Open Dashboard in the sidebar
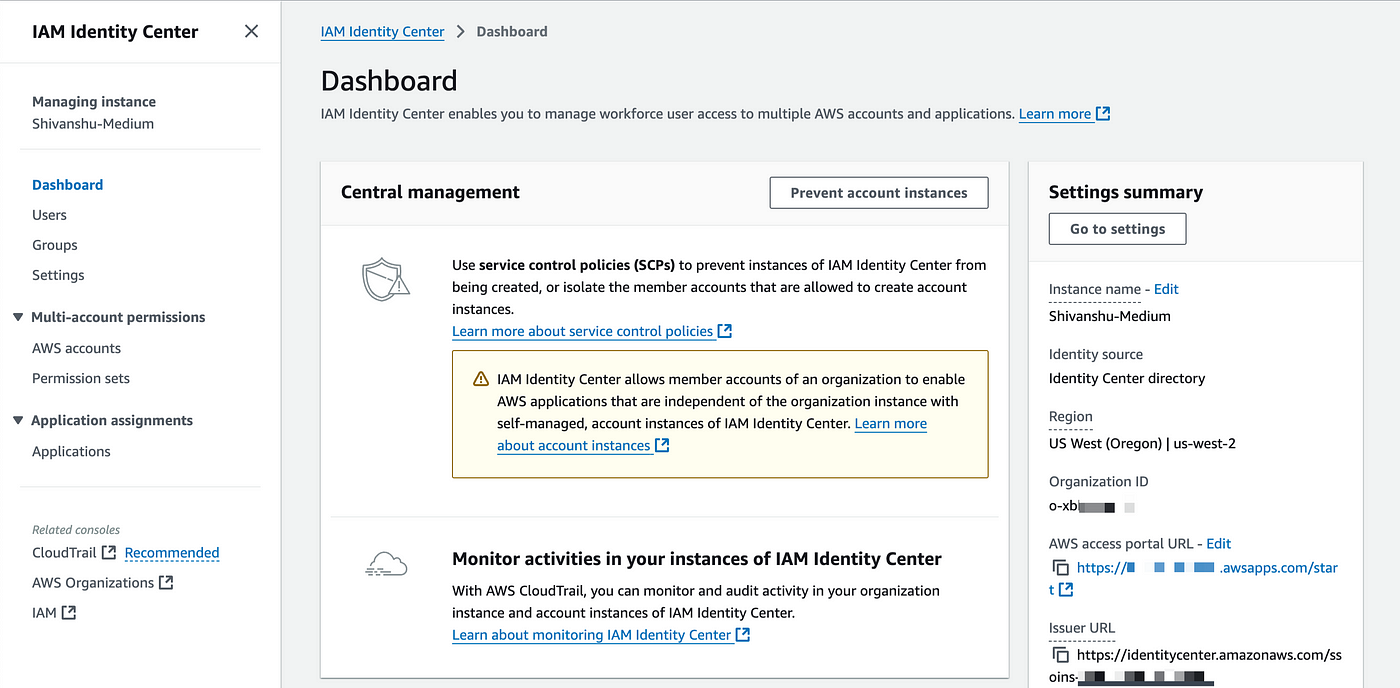 click(67, 185)
